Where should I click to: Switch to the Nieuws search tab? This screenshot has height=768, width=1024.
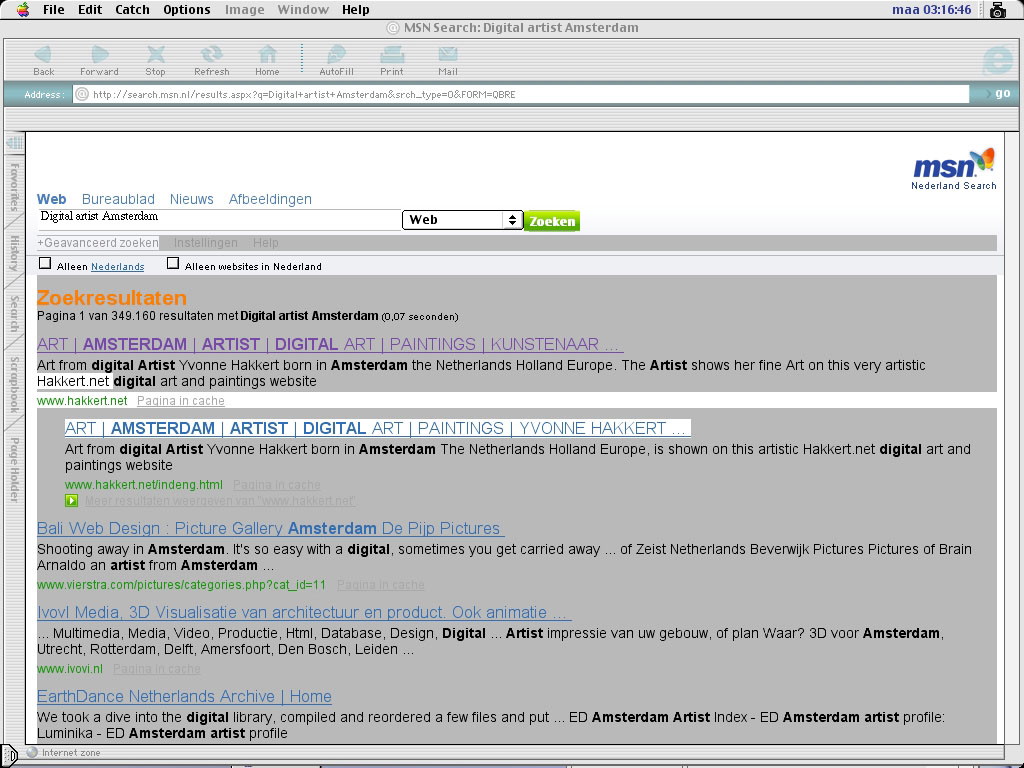(191, 199)
